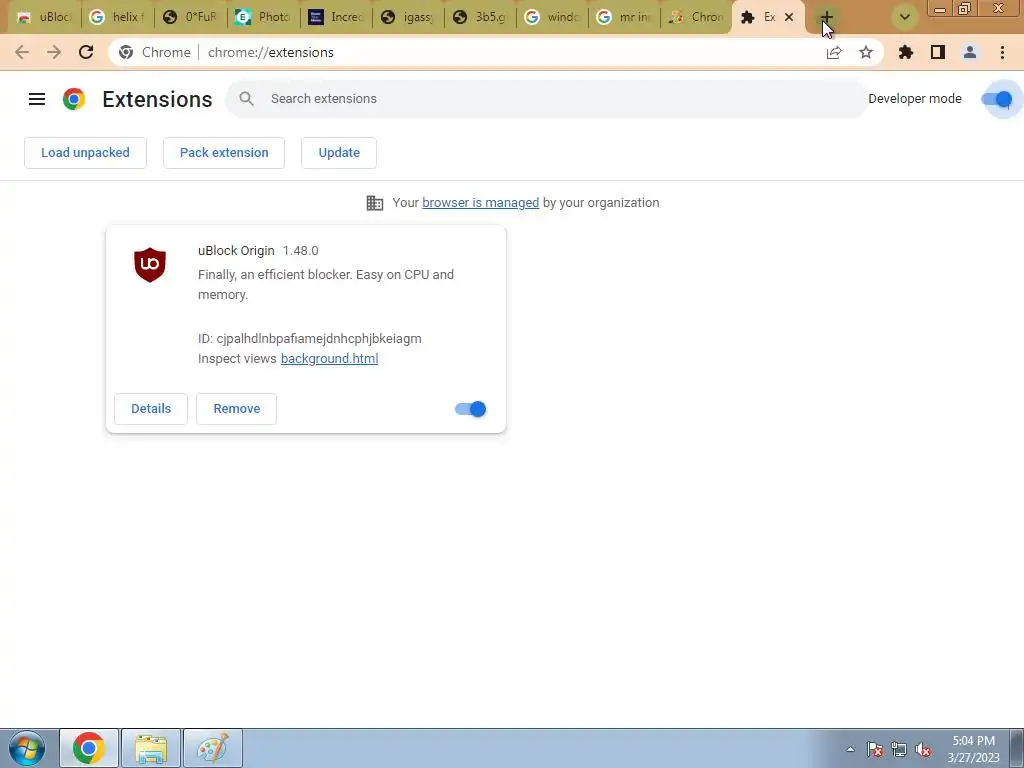Image resolution: width=1024 pixels, height=768 pixels.
Task: Switch to the Photo tab
Action: pyautogui.click(x=263, y=18)
